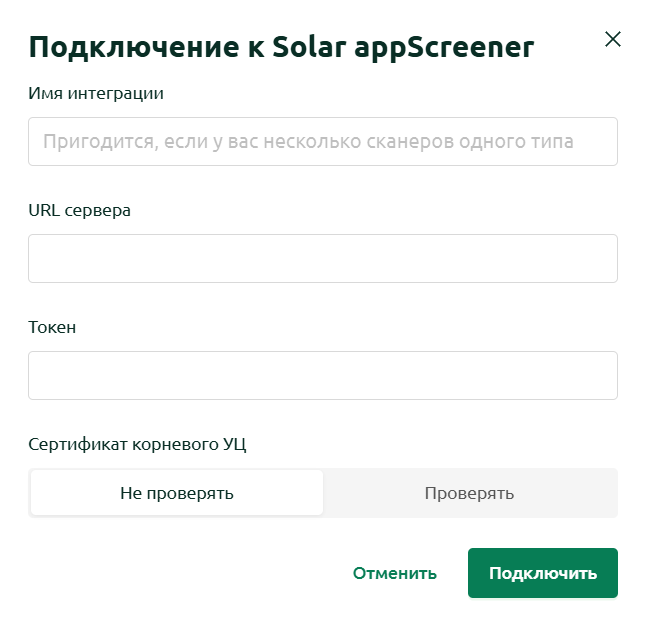Screen dimensions: 646x622
Task: Switch certificate check to Проверять
Action: coord(469,493)
